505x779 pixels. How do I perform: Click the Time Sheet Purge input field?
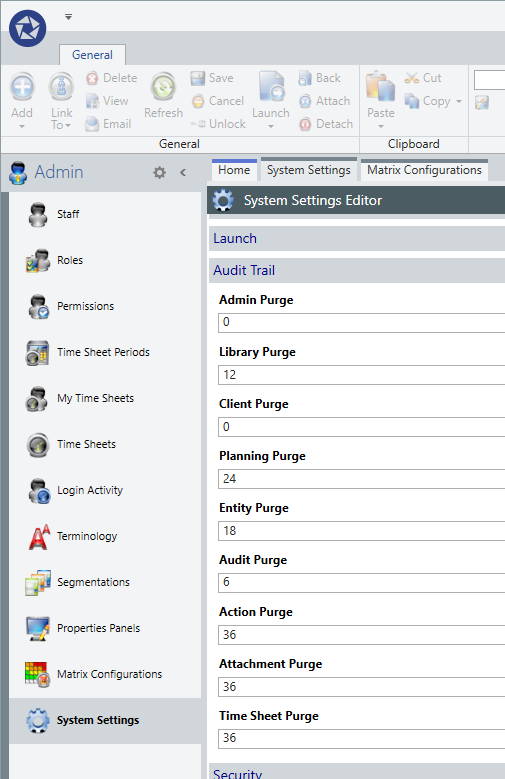[361, 738]
